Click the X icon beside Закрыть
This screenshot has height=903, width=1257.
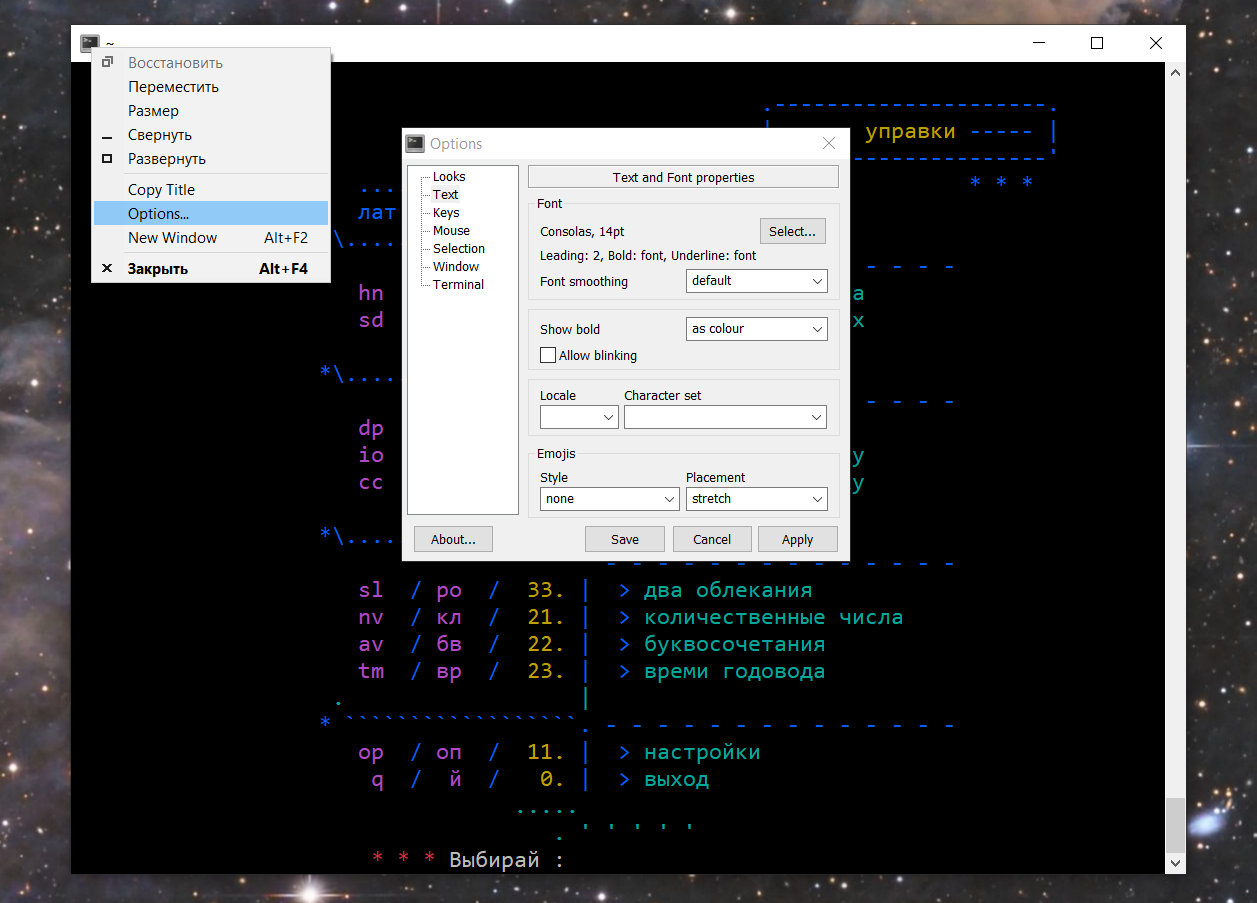106,268
